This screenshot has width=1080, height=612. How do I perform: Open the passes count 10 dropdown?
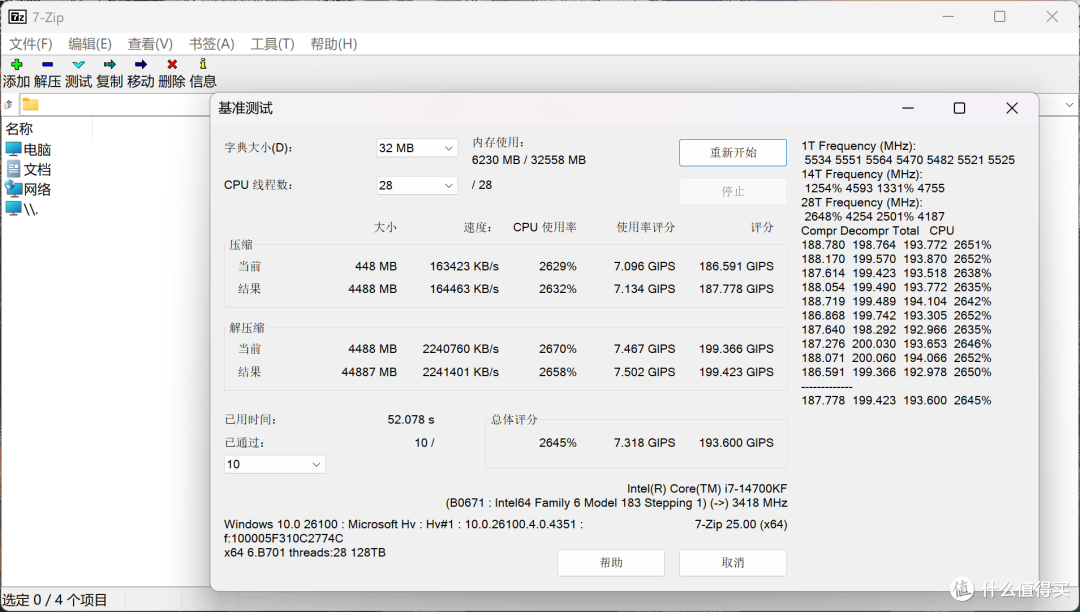pos(275,464)
